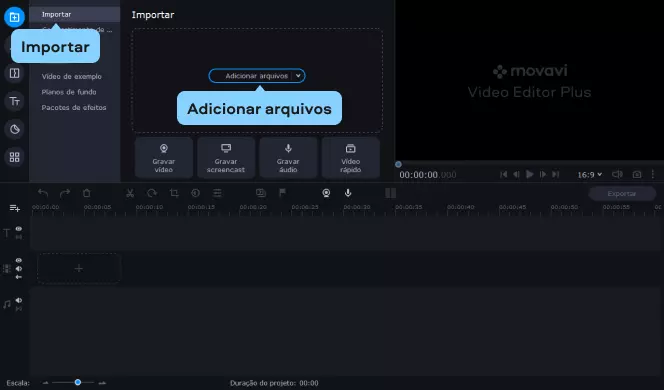The width and height of the screenshot is (664, 390).
Task: Click the Crop tool in toolbar
Action: point(174,193)
